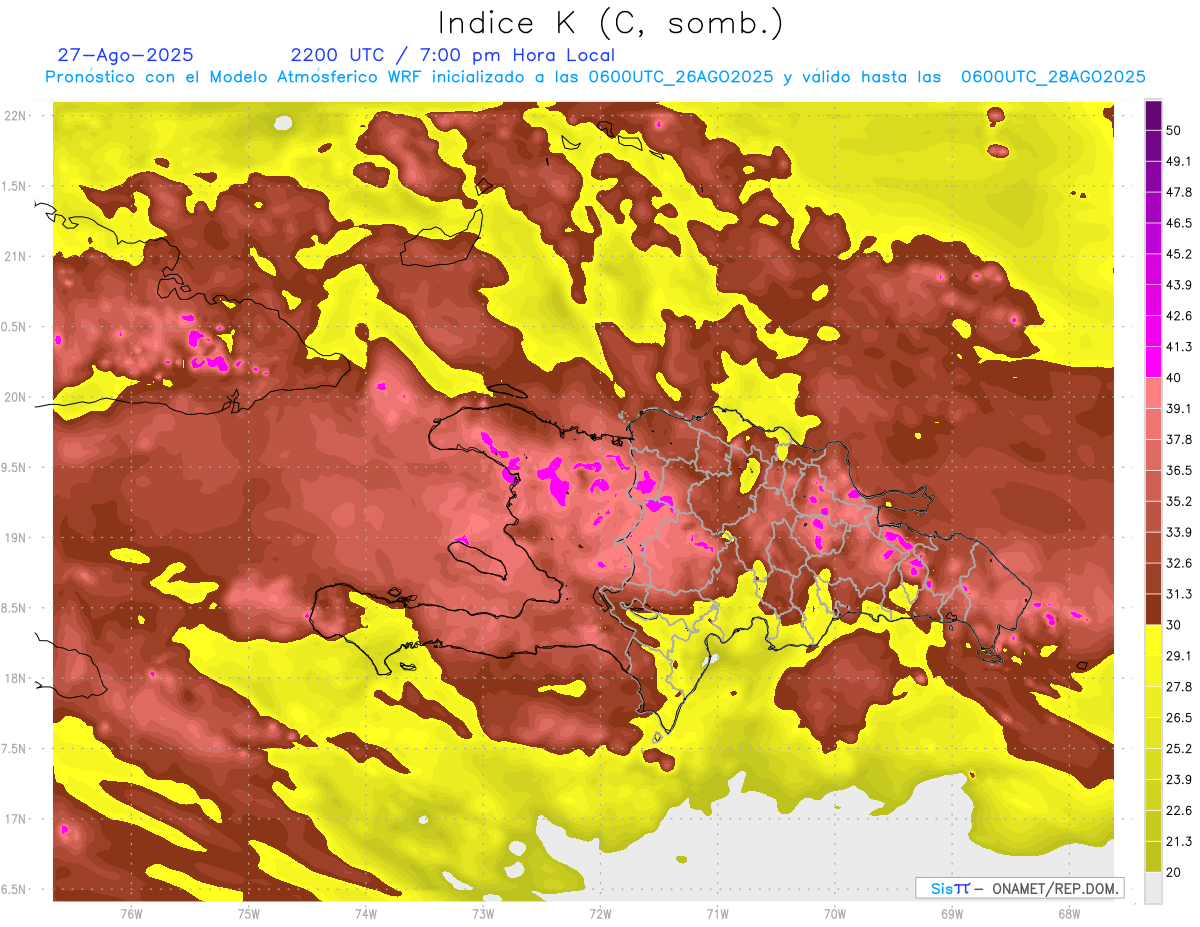
Task: Click the magenta swatch between 40 and 41.3
Action: (1153, 362)
